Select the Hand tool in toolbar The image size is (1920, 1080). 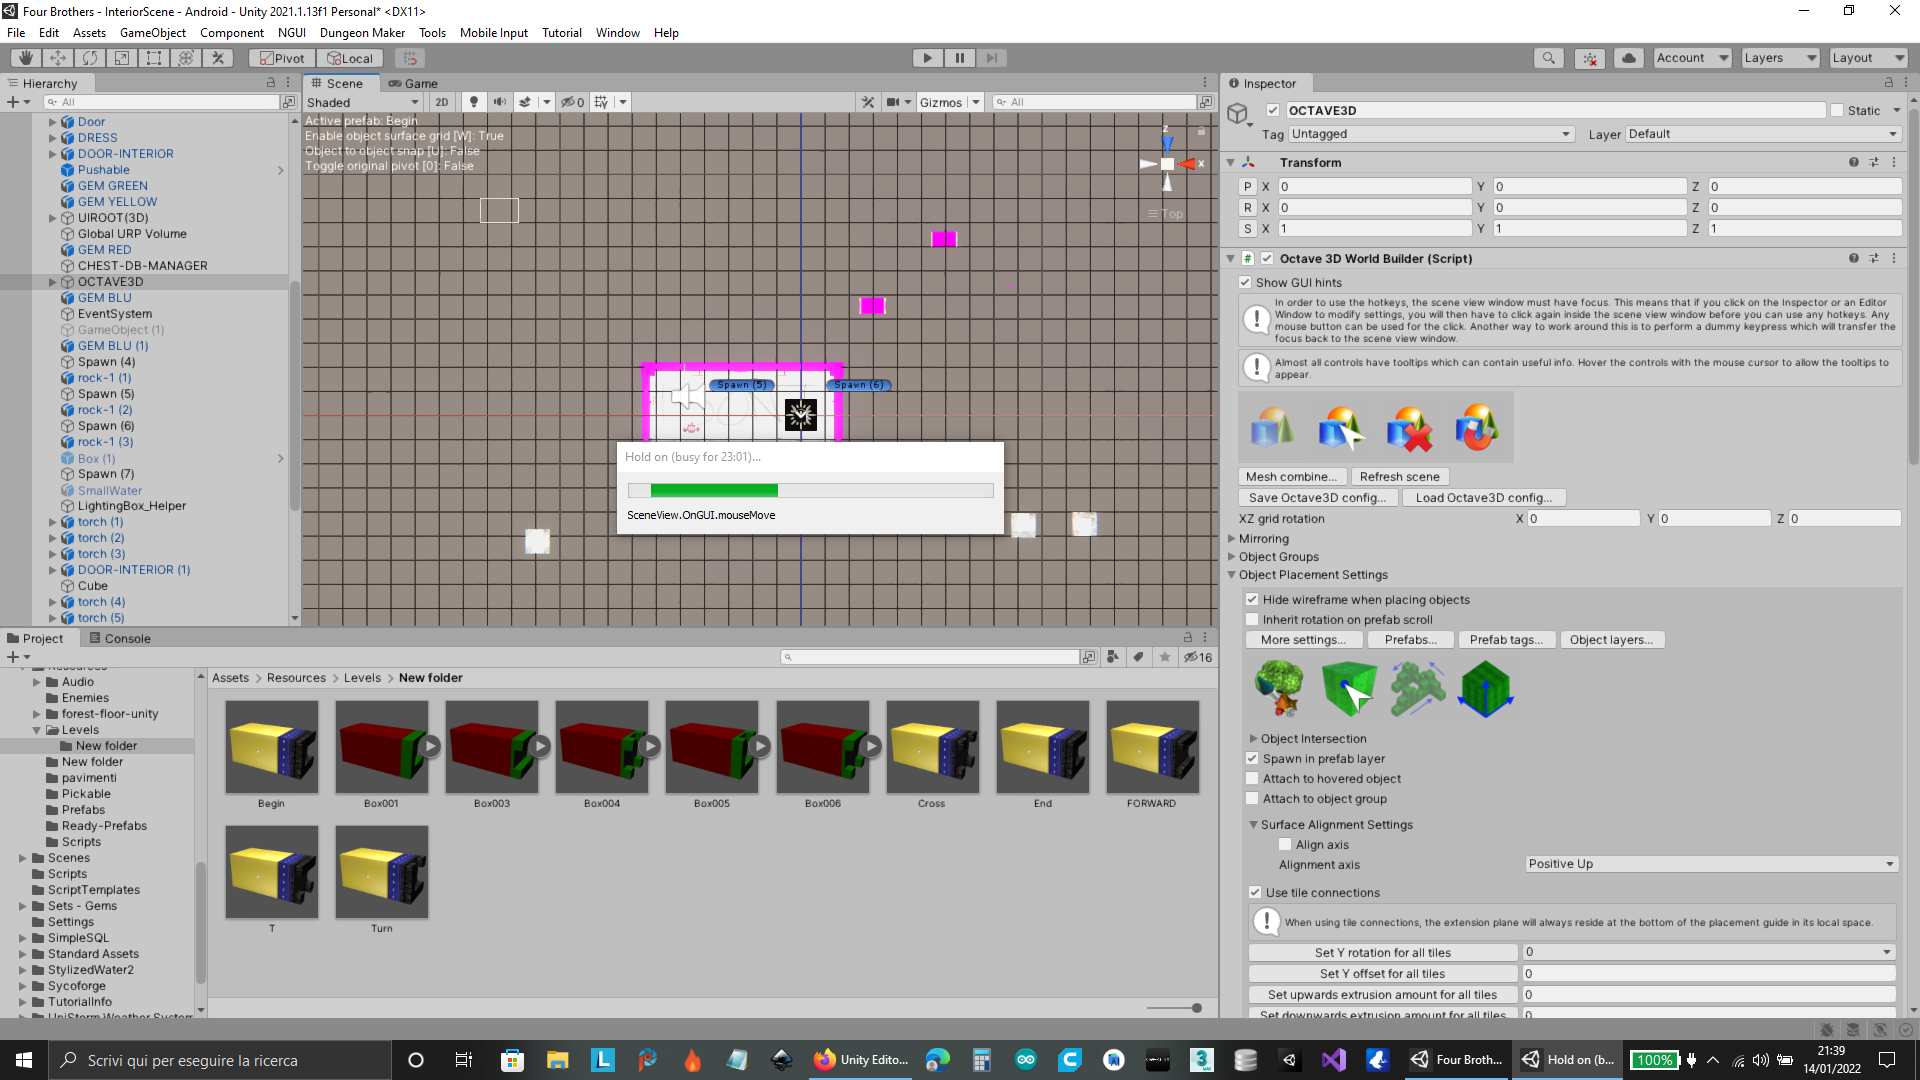[26, 58]
